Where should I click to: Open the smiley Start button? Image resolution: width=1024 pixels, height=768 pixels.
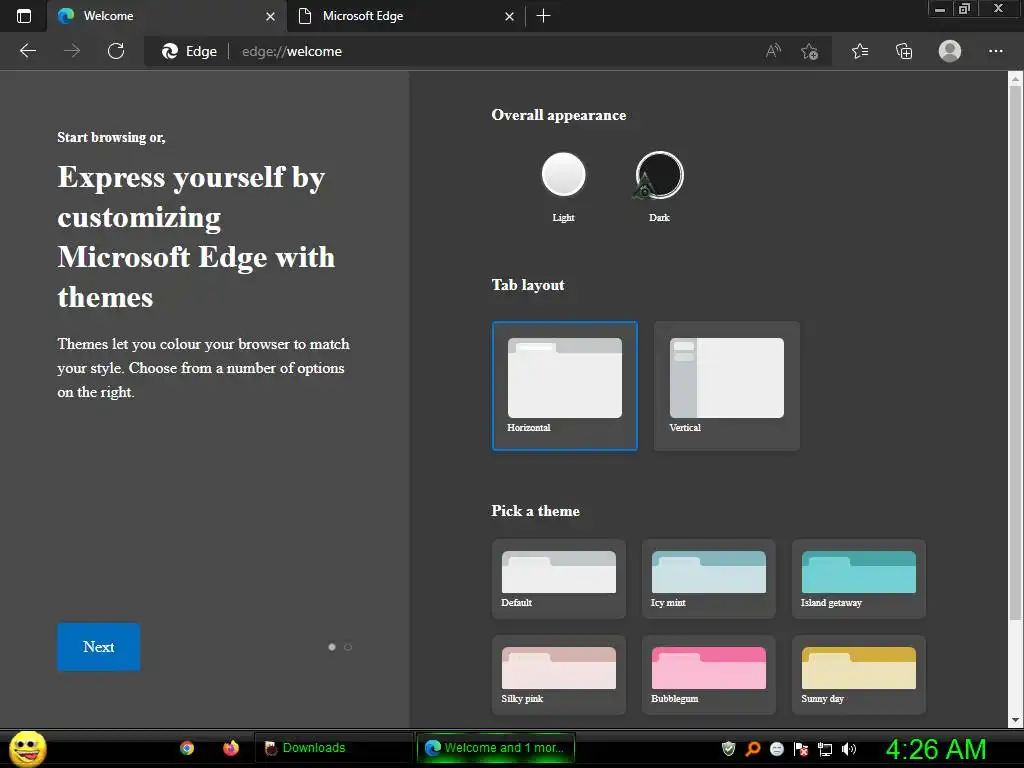tap(27, 748)
